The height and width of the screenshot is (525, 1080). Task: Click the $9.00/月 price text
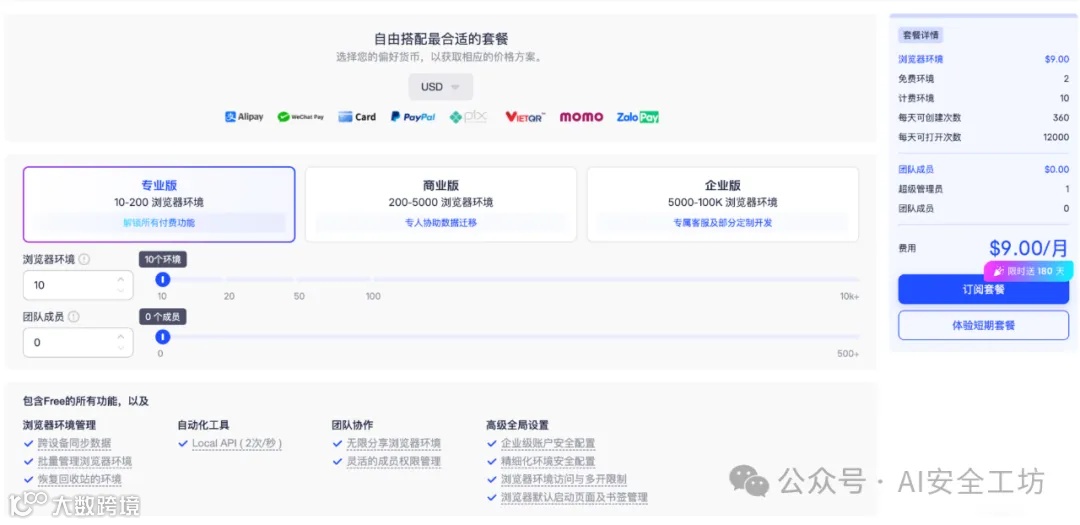1029,248
